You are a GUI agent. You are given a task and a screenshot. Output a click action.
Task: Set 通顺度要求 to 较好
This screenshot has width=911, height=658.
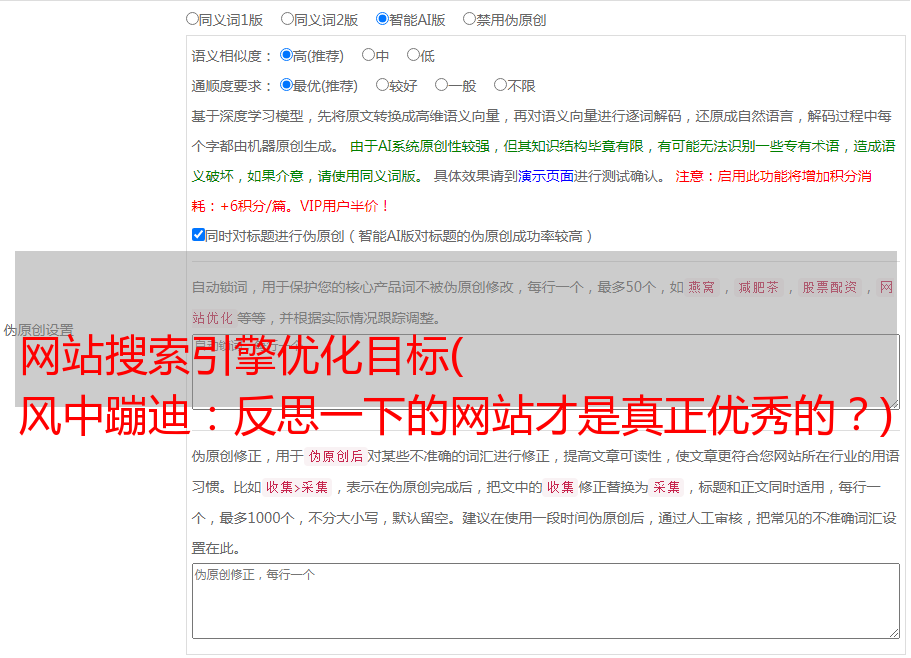382,85
